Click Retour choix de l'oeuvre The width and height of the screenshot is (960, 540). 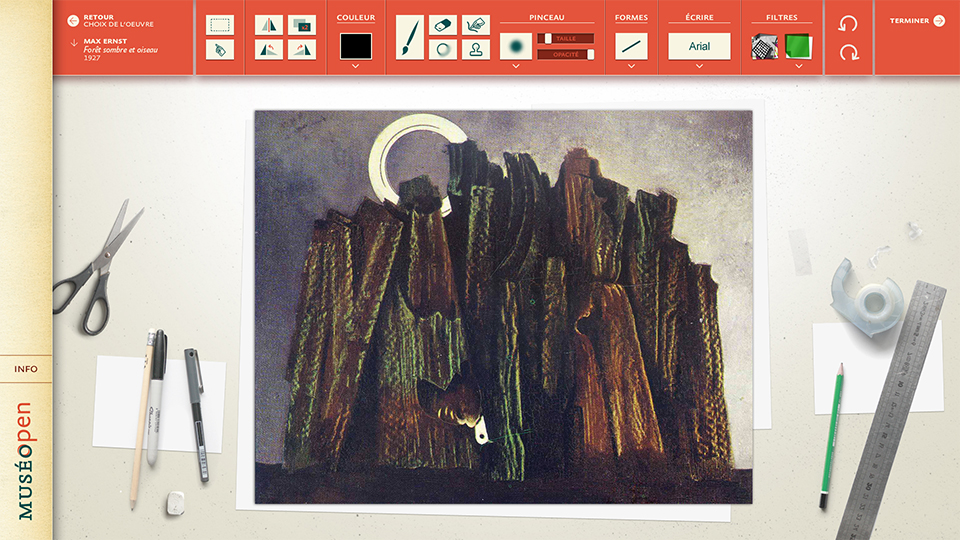(119, 21)
